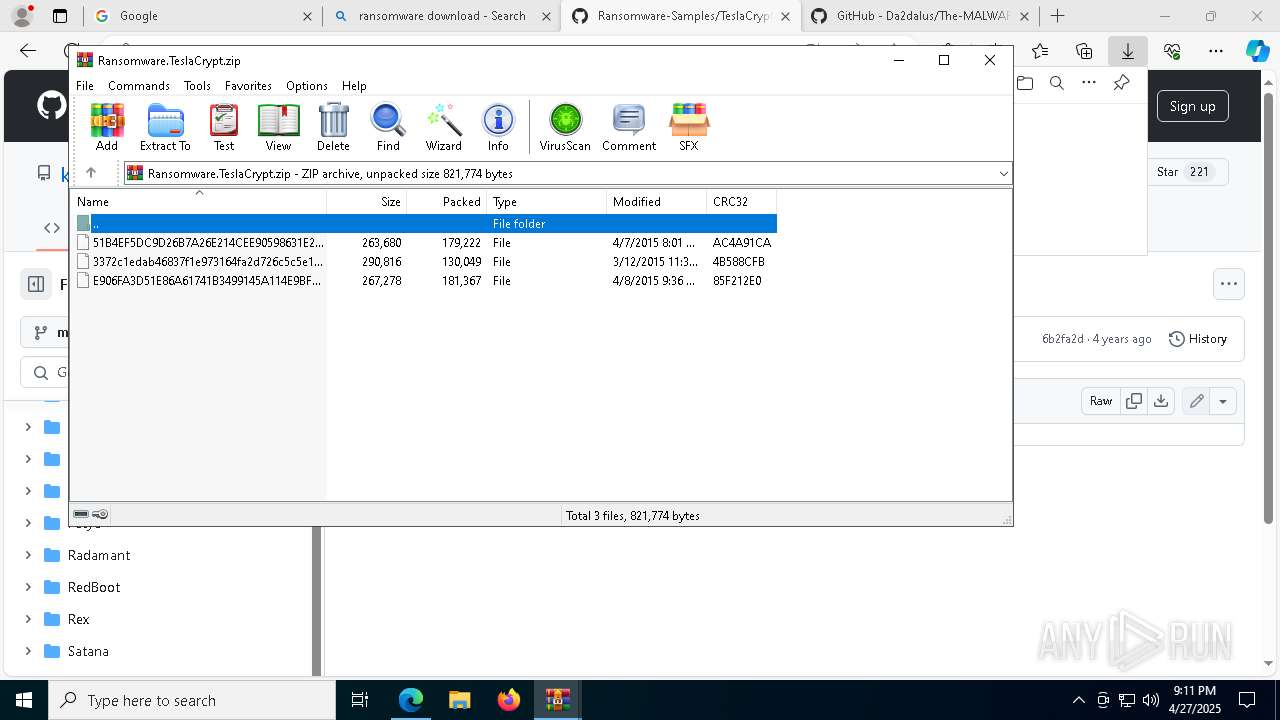Open the Find files tool
This screenshot has width=1280, height=720.
pyautogui.click(x=388, y=127)
